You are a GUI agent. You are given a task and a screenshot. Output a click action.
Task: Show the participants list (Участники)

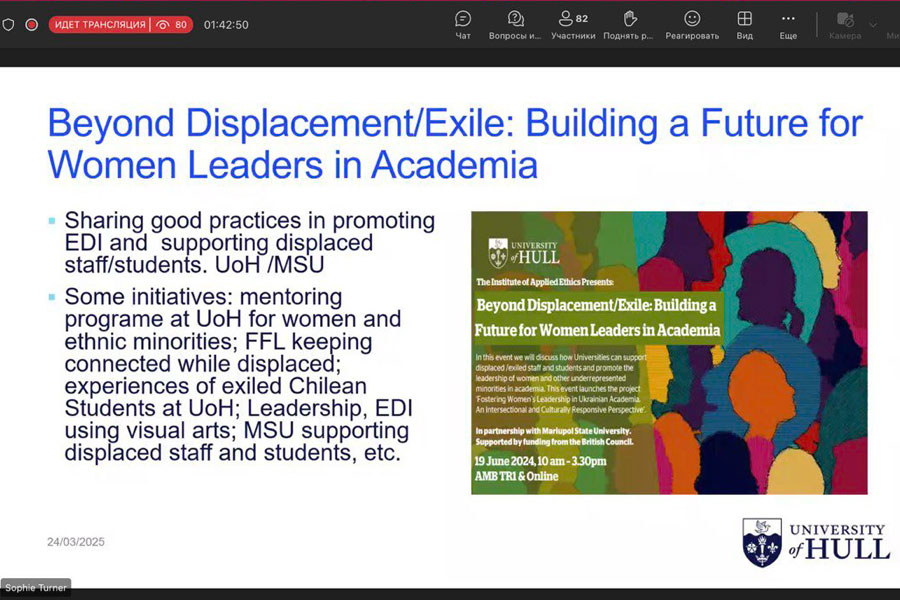573,24
